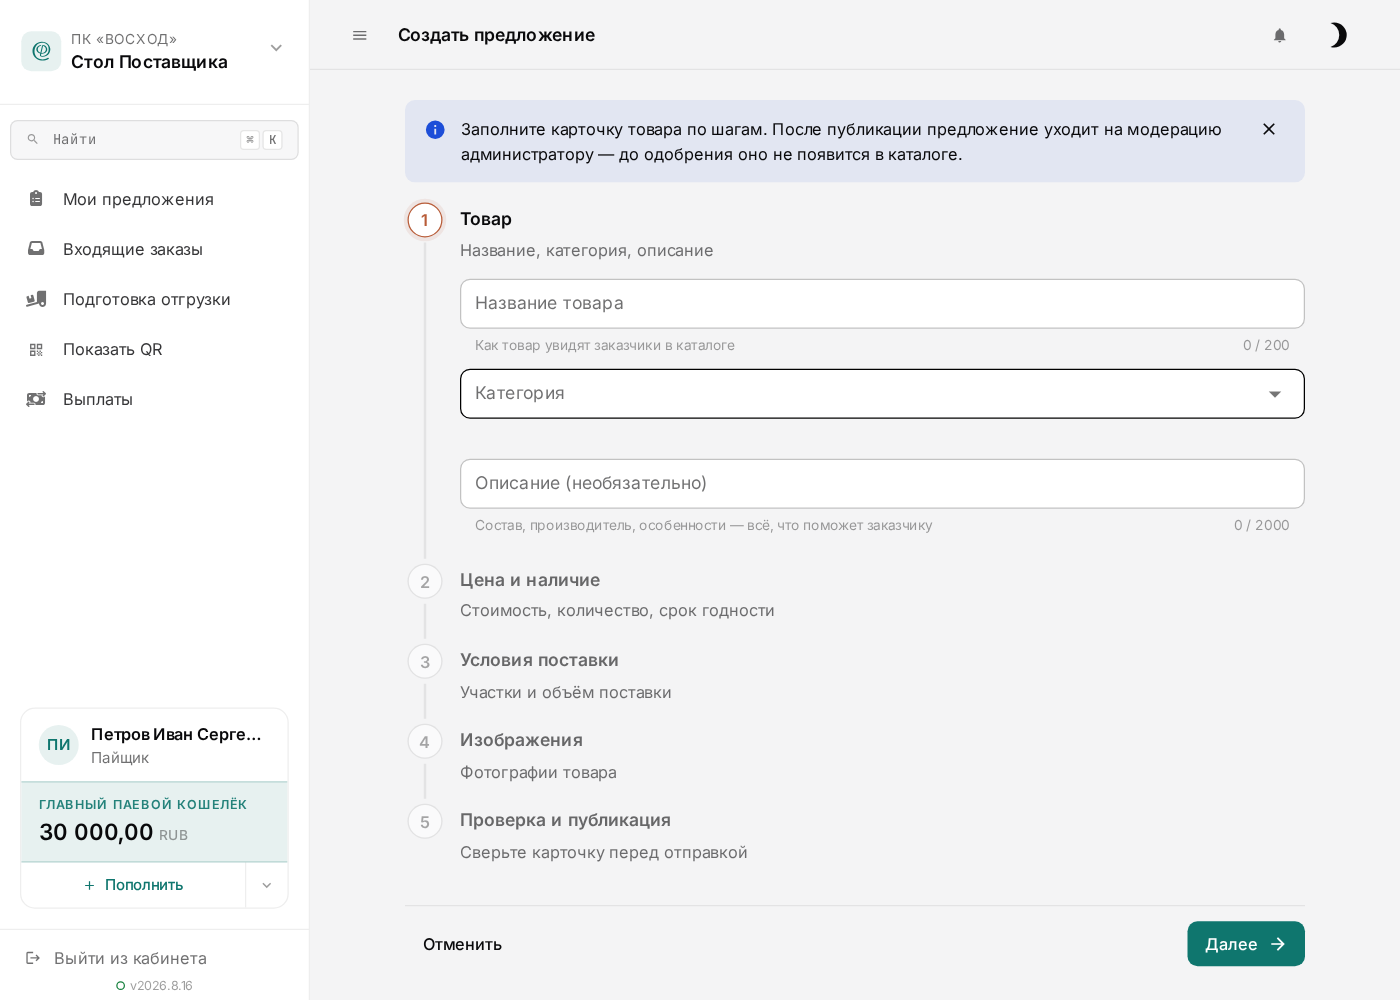1400x1000 pixels.
Task: Switch to dark theme with moon icon
Action: 1338,35
